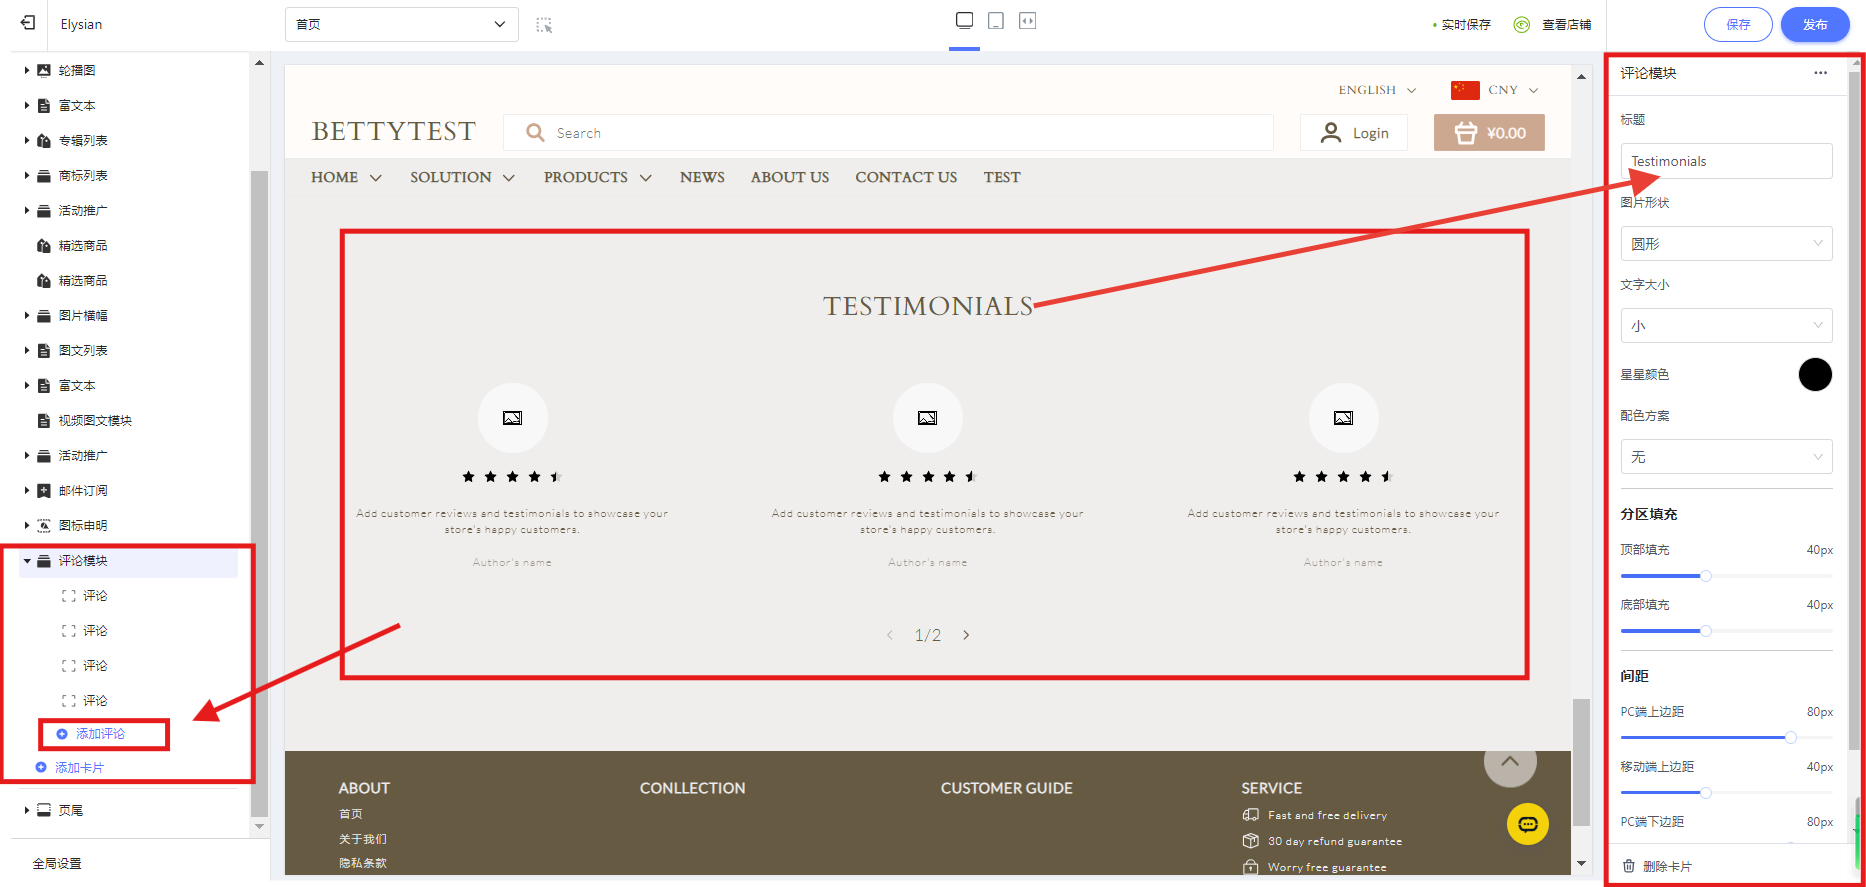Viewport: 1866px width, 887px height.
Task: Open the black 星星颜色 color swatch
Action: pos(1814,375)
